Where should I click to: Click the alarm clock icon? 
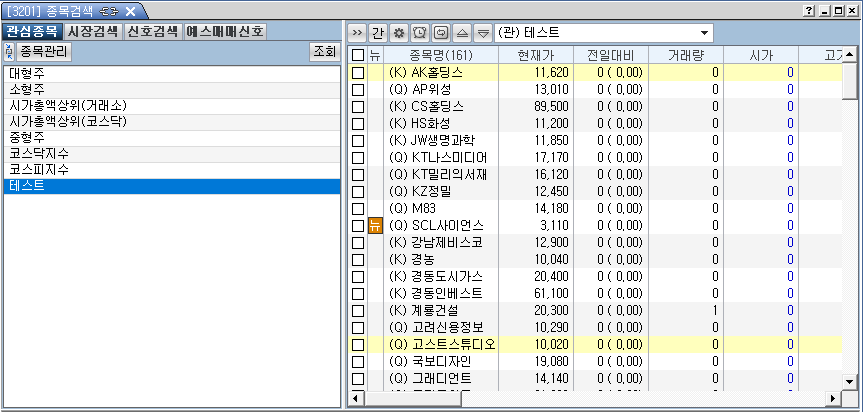pyautogui.click(x=419, y=32)
